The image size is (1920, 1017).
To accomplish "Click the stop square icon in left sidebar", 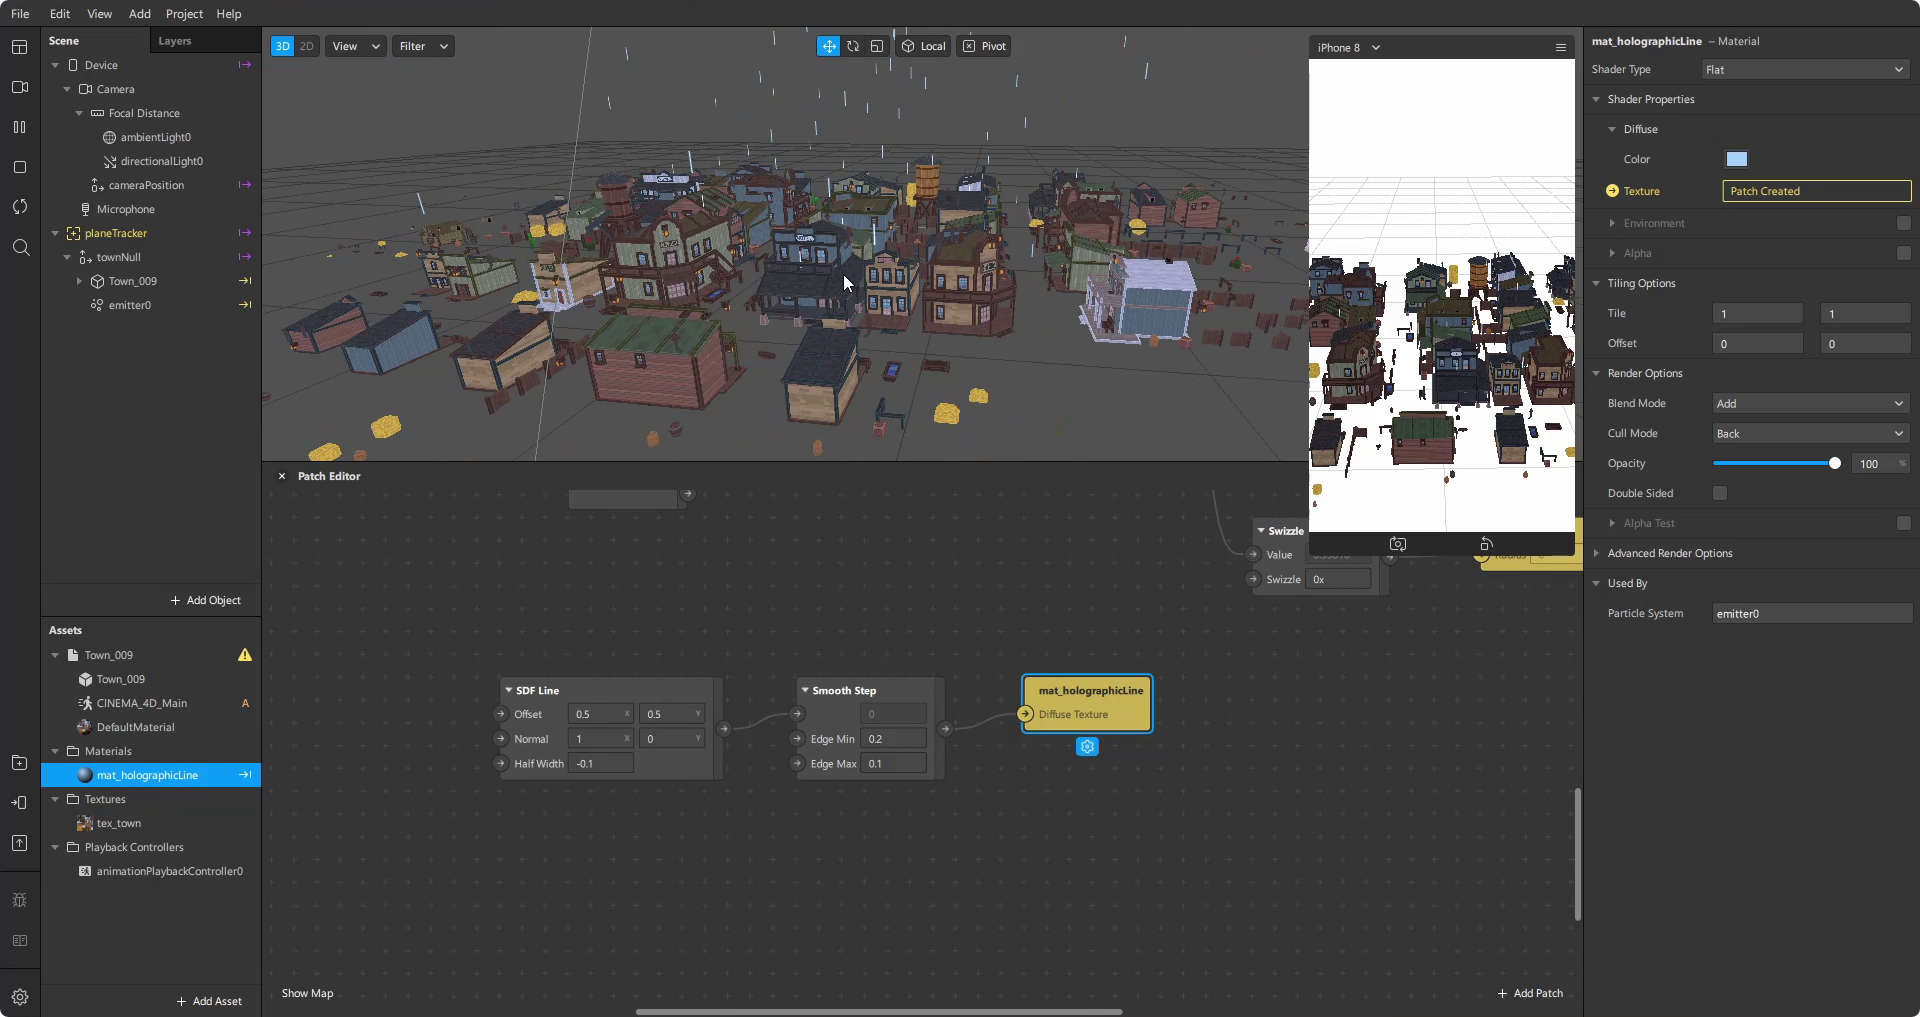I will [19, 167].
